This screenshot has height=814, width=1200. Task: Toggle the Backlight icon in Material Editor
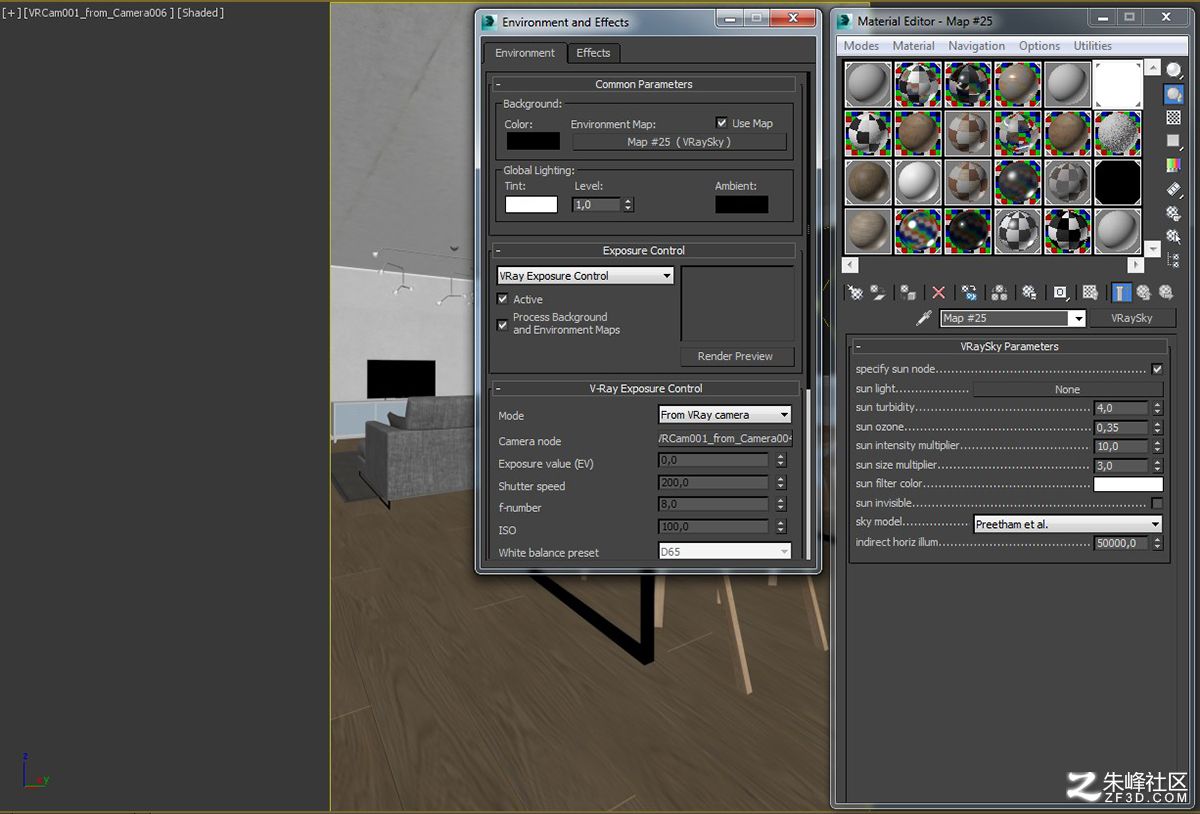pyautogui.click(x=1174, y=94)
